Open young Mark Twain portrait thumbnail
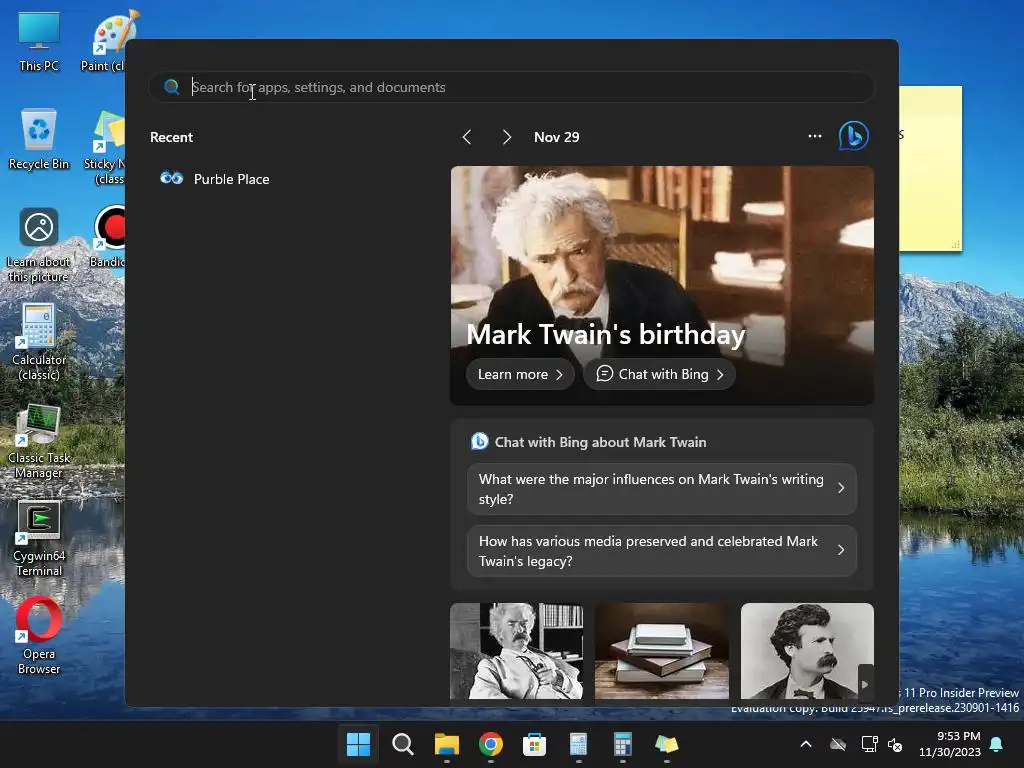The width and height of the screenshot is (1024, 768). tap(807, 651)
